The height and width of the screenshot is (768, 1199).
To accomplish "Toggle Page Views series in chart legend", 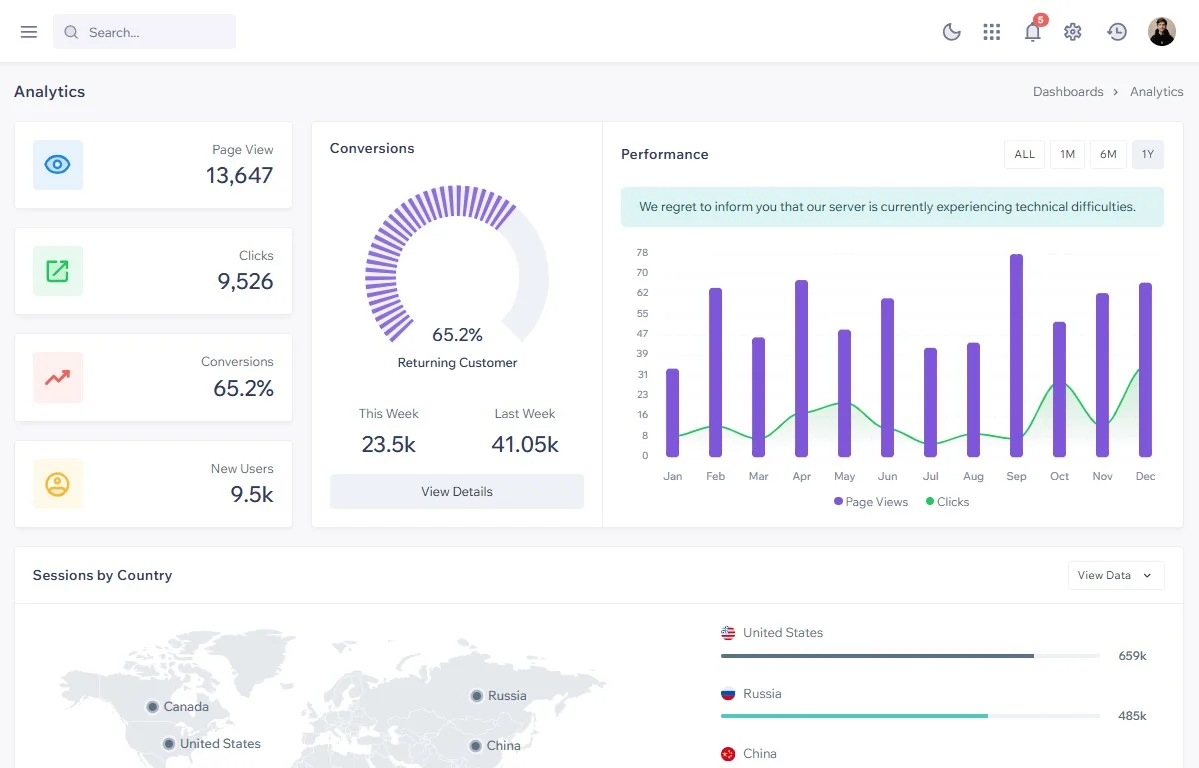I will (x=871, y=502).
